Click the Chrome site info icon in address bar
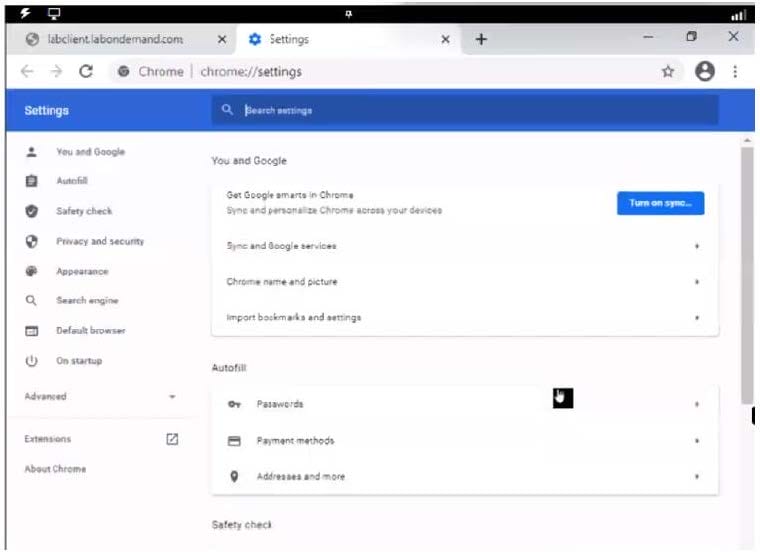Viewport: 760px width, 552px height. (x=124, y=72)
